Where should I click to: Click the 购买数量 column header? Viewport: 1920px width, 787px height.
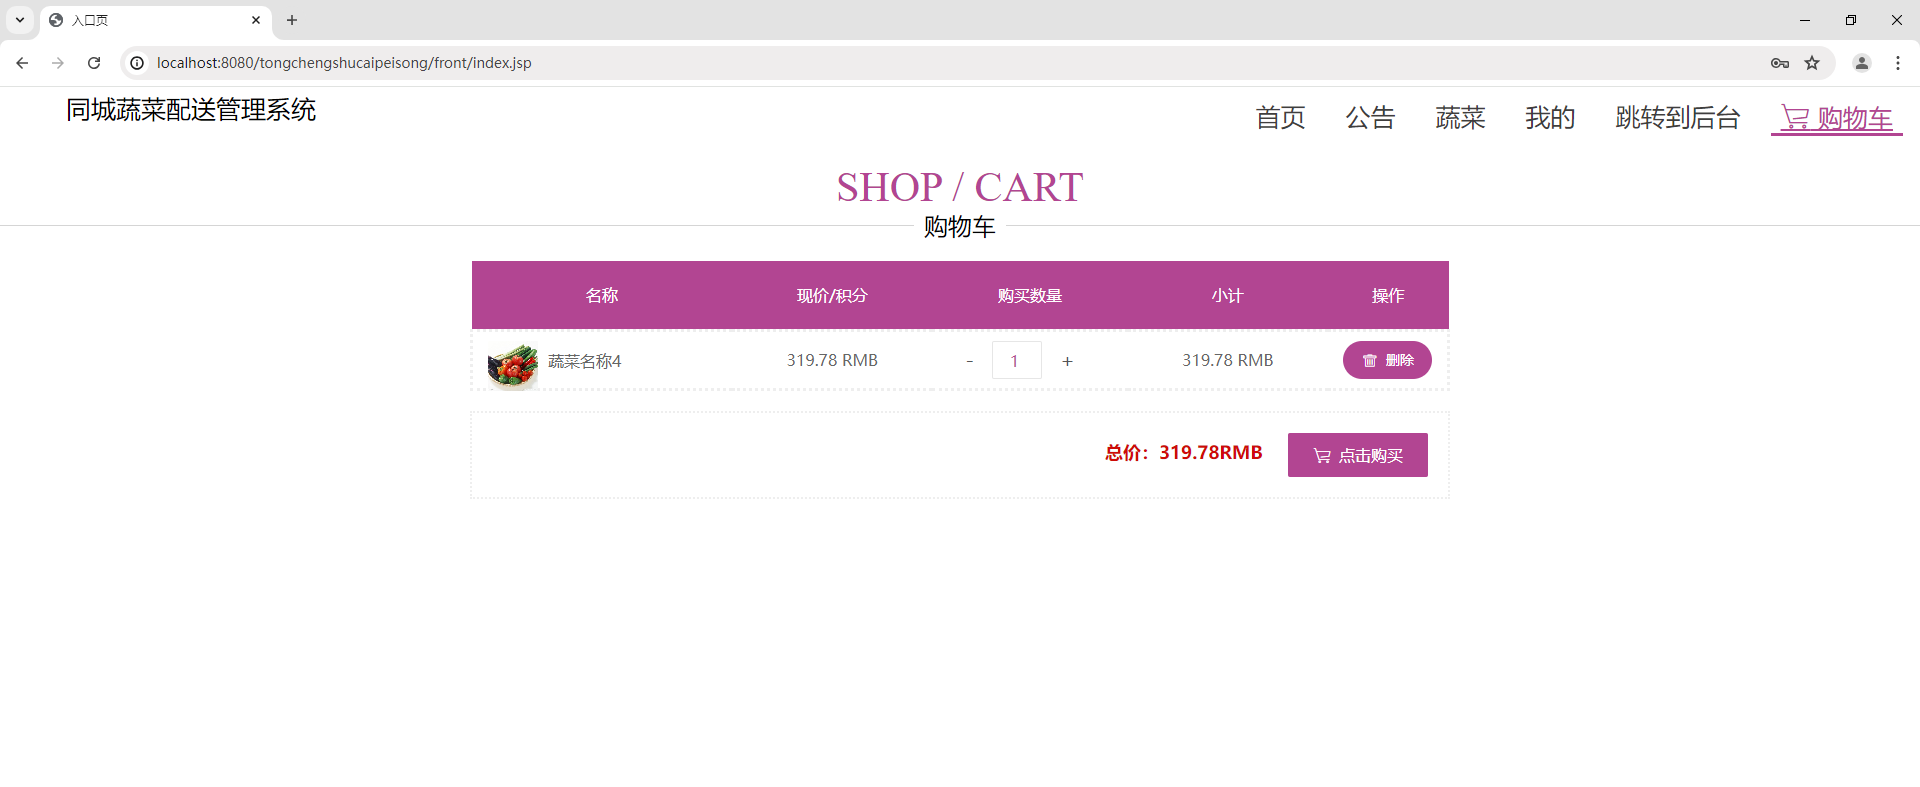(x=1030, y=296)
